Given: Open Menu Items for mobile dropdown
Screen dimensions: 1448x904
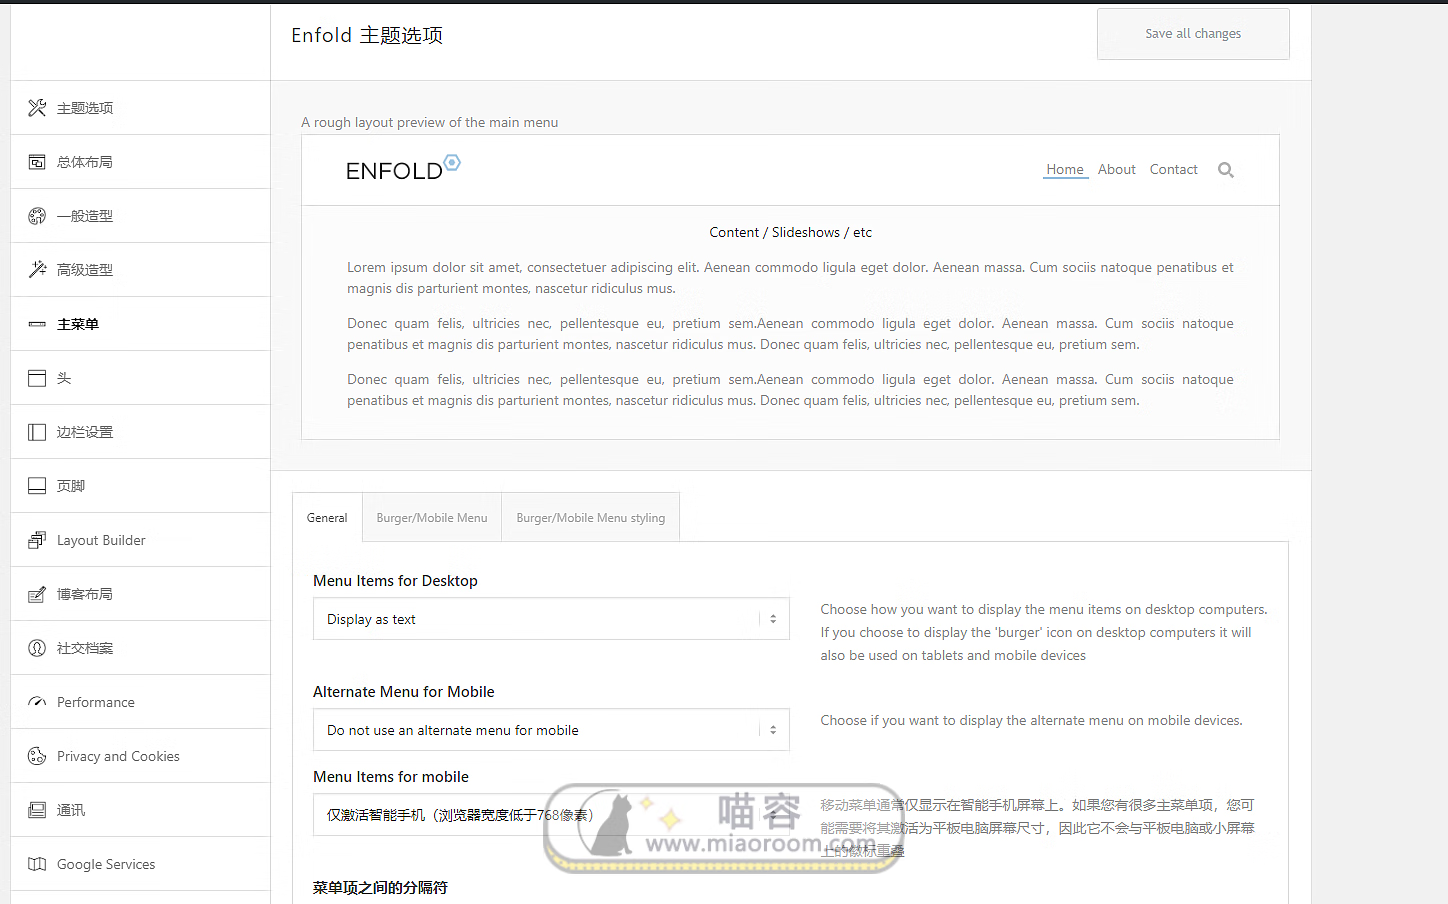Looking at the screenshot, I should pyautogui.click(x=551, y=815).
